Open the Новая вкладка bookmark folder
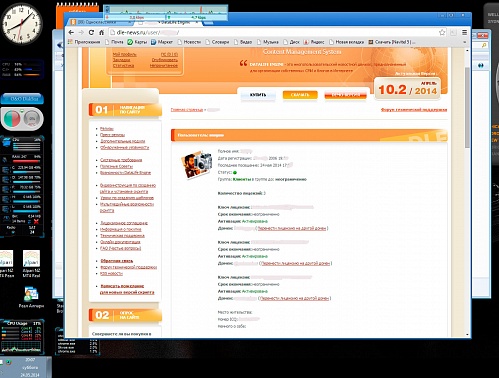 point(346,42)
